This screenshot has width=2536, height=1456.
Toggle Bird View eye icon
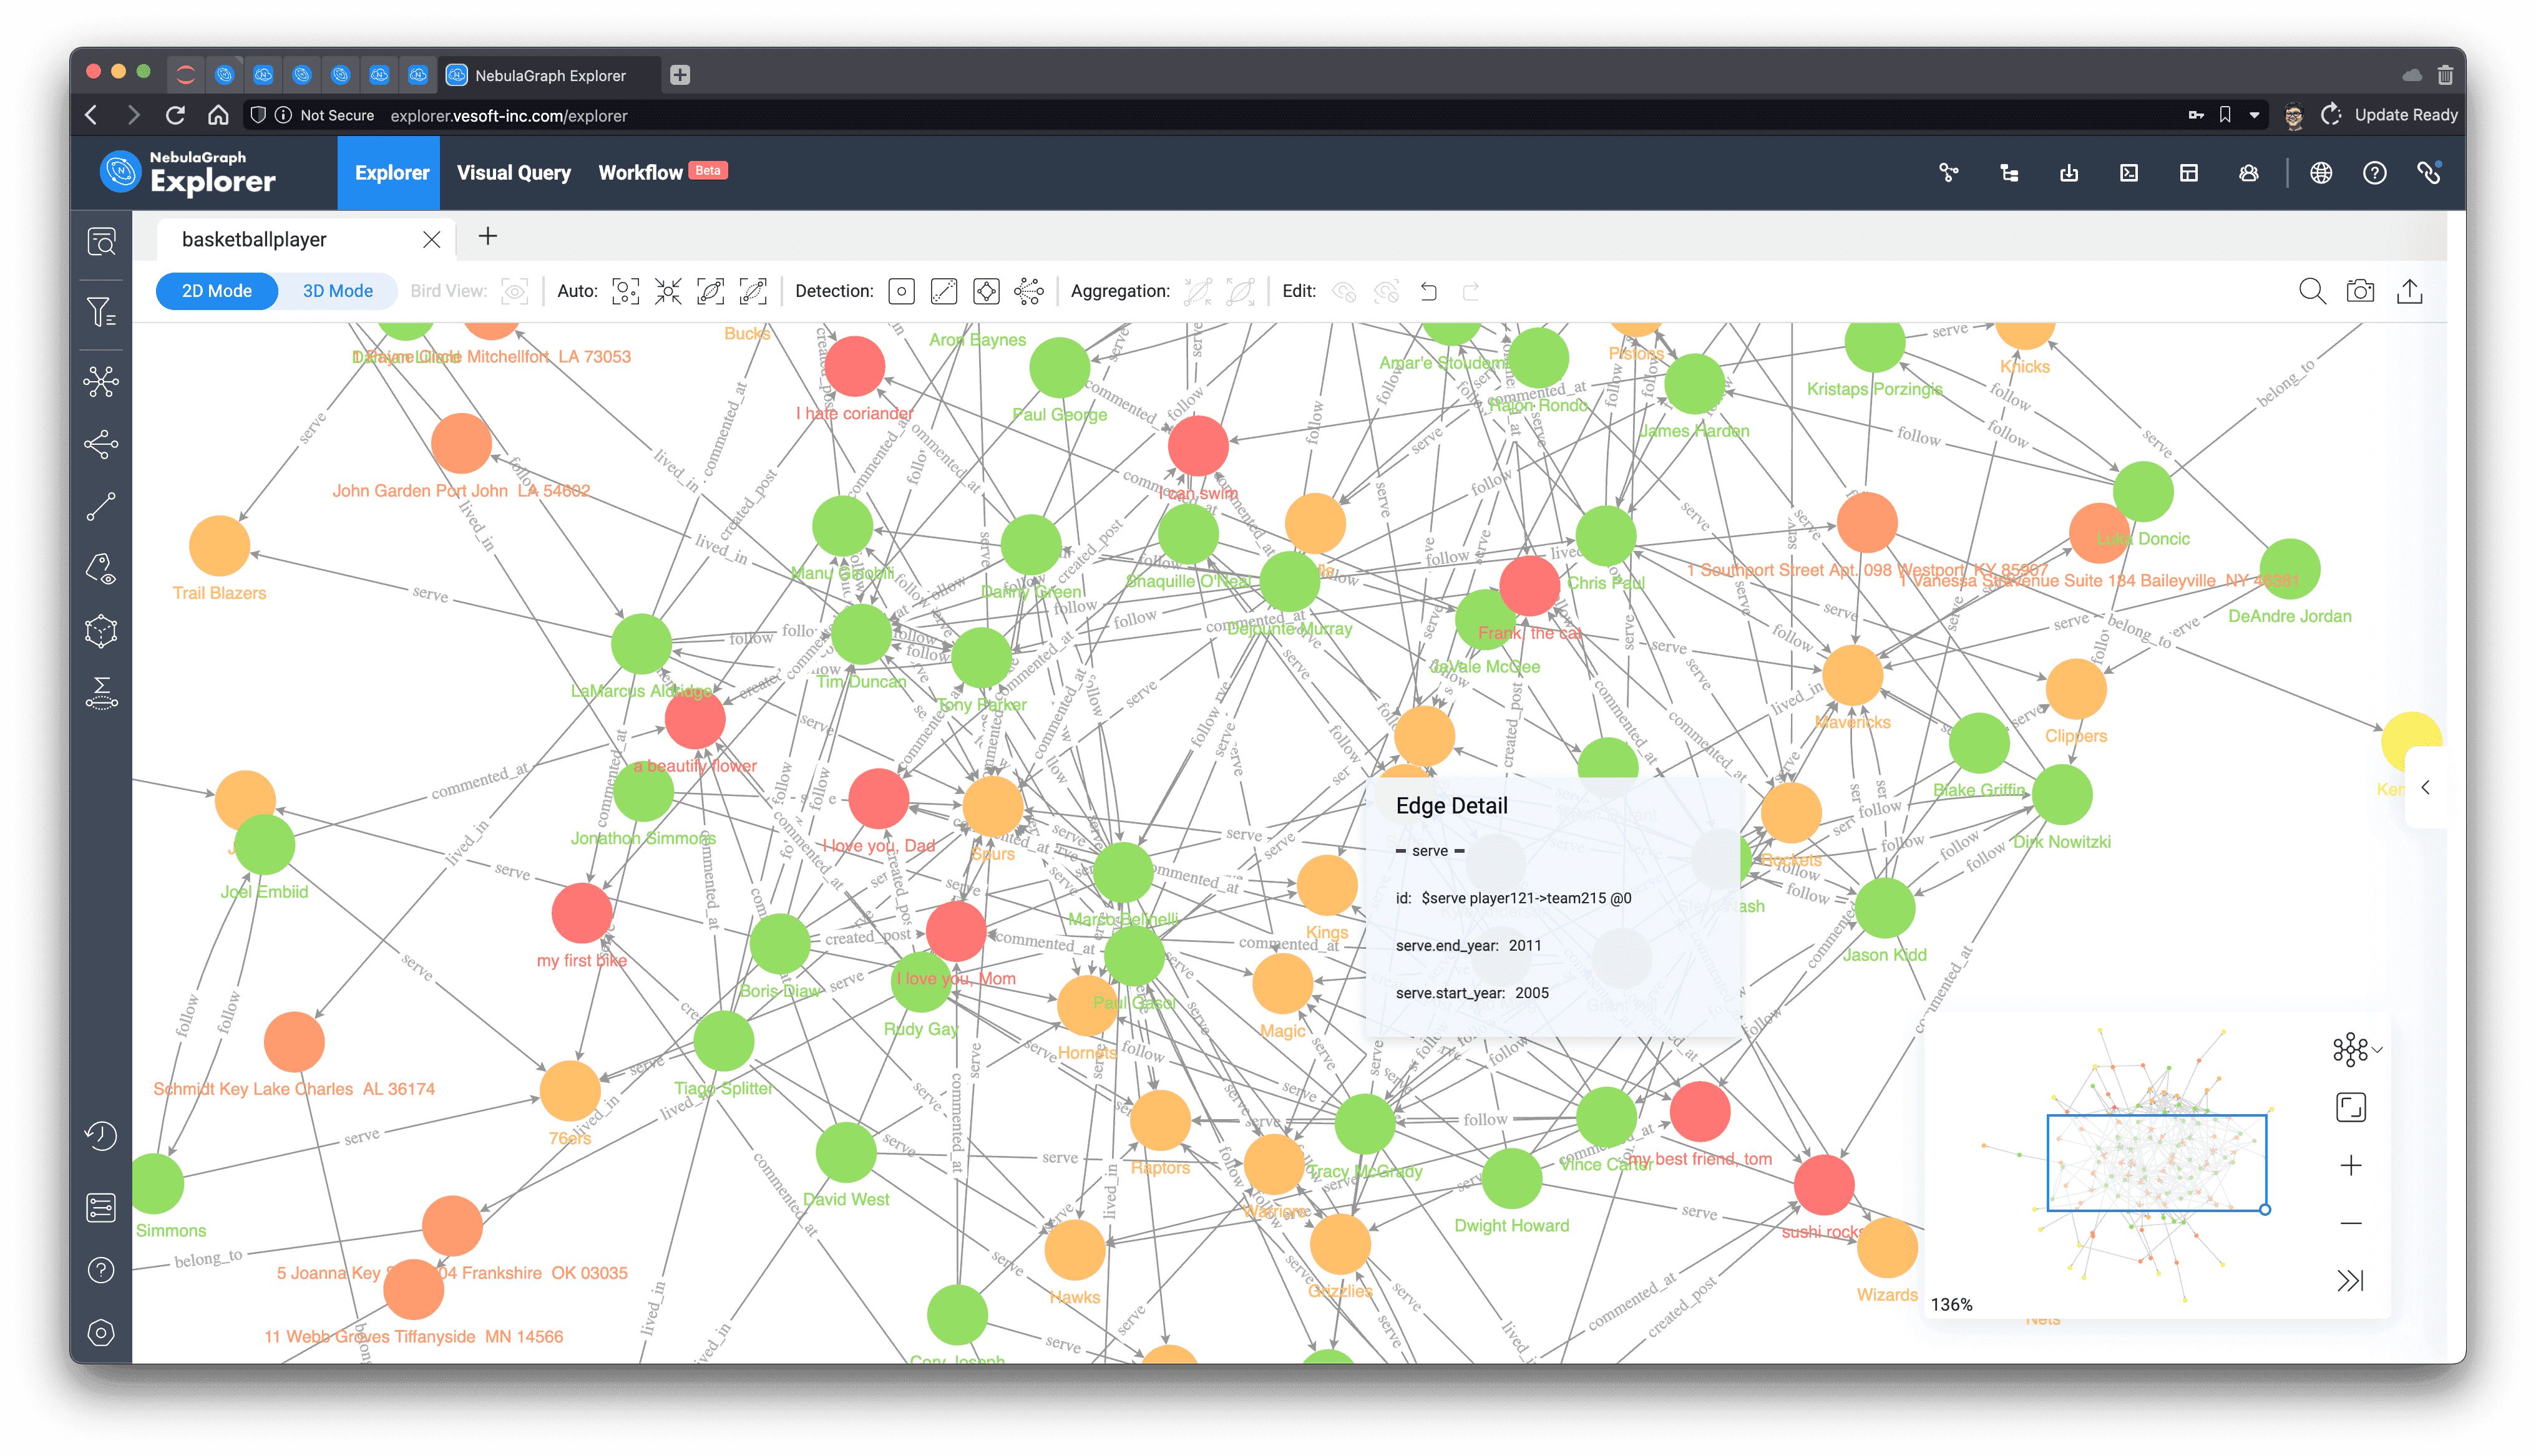point(514,291)
